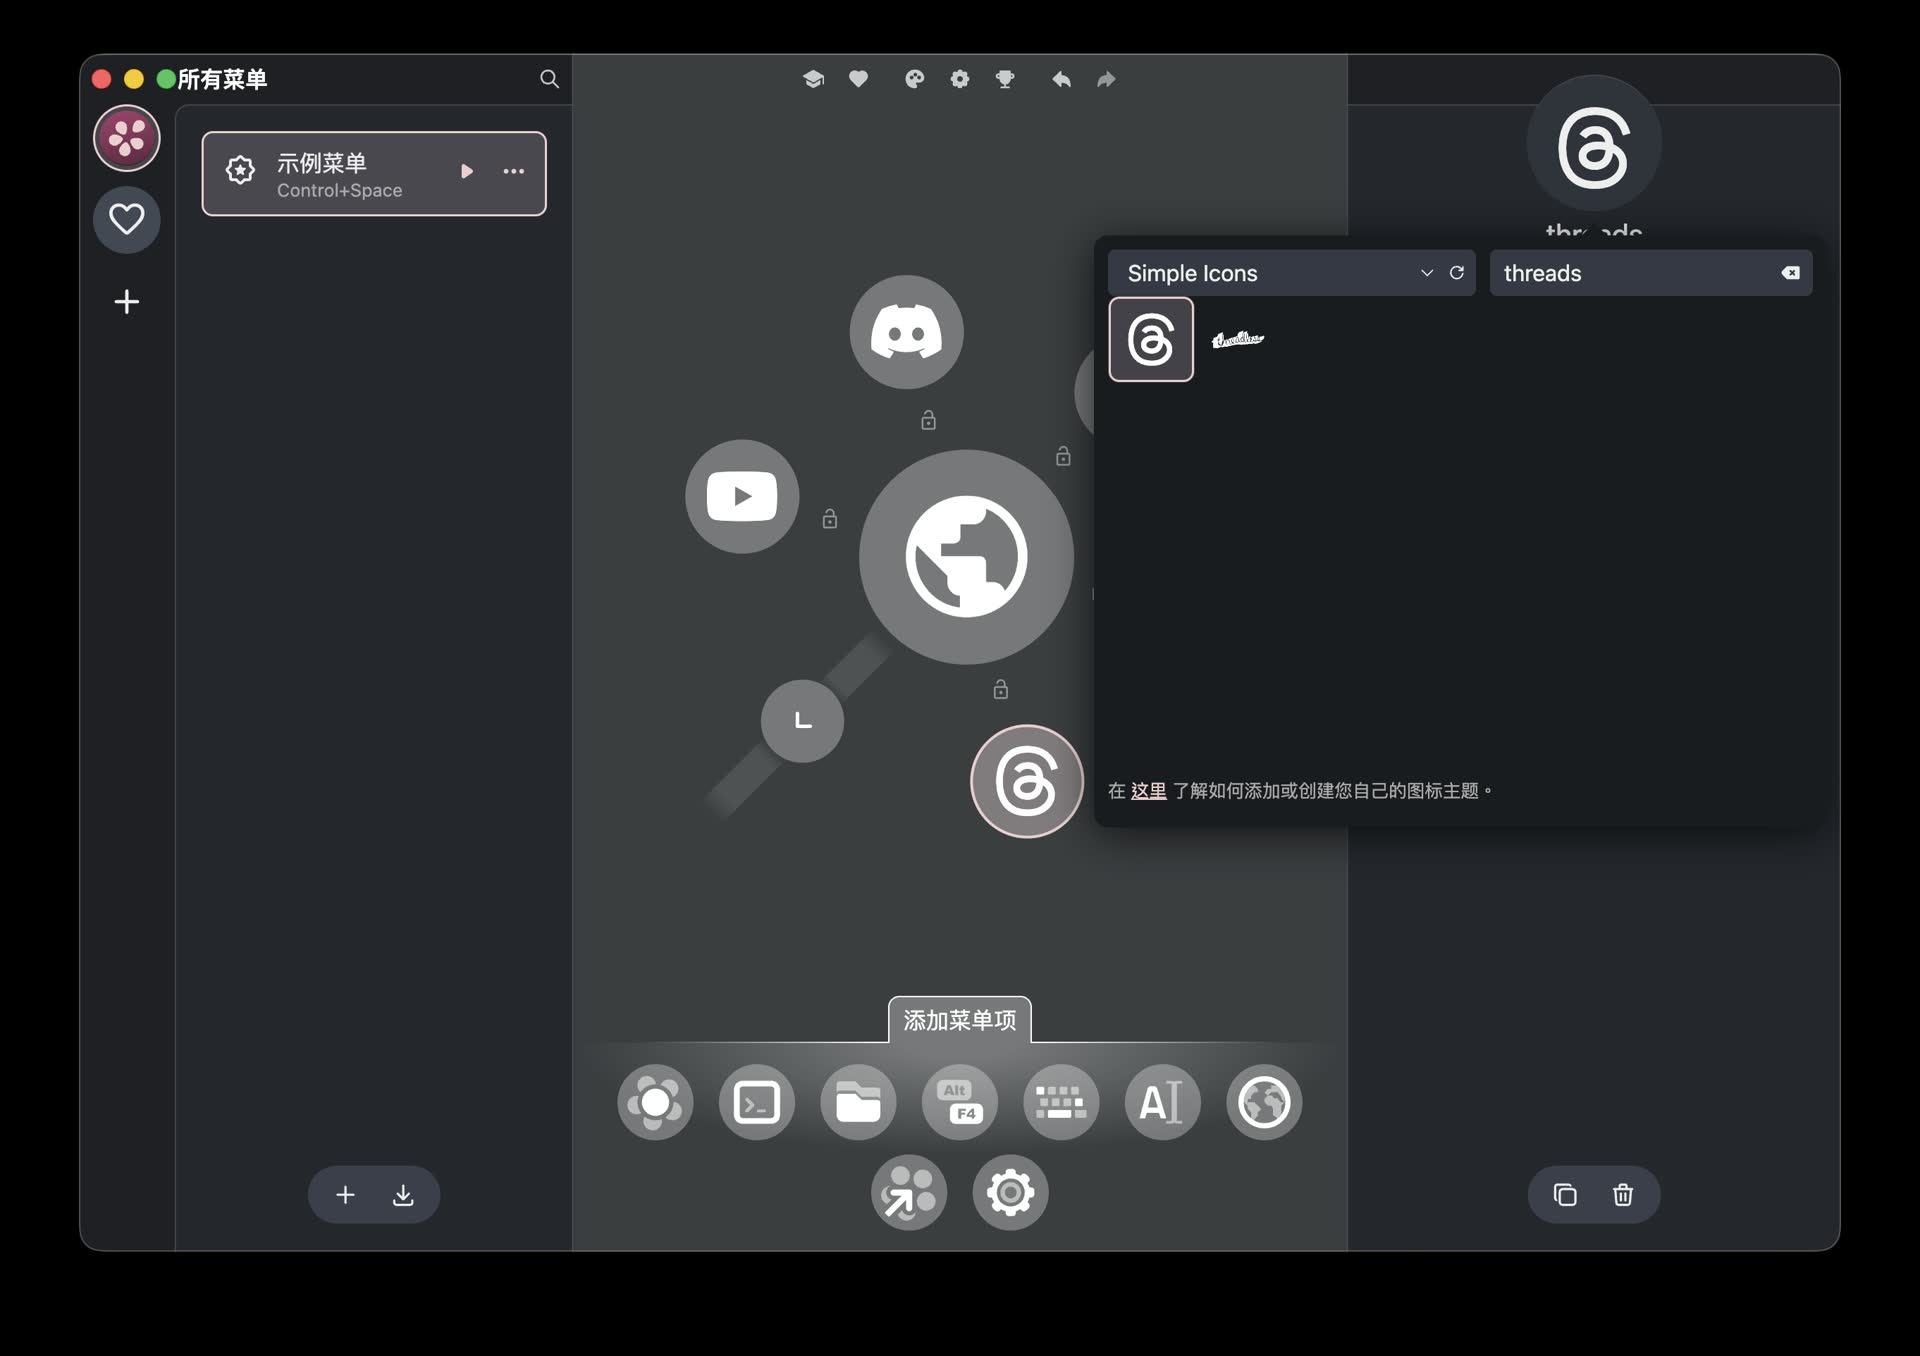1920x1356 pixels.
Task: Clear the threads search text
Action: click(x=1790, y=273)
